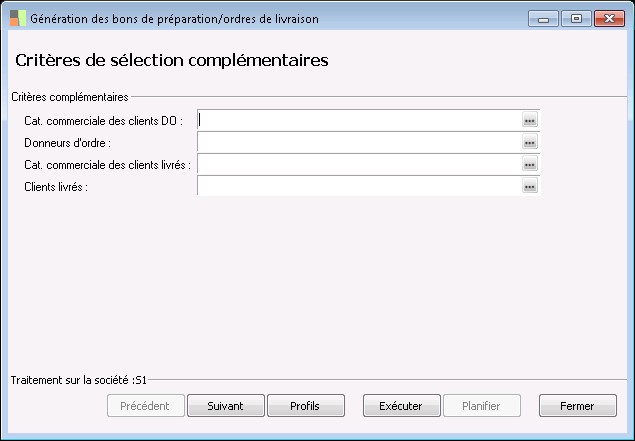The width and height of the screenshot is (635, 441).
Task: Focus the Cat. commerciale des clients DO field
Action: (x=359, y=120)
